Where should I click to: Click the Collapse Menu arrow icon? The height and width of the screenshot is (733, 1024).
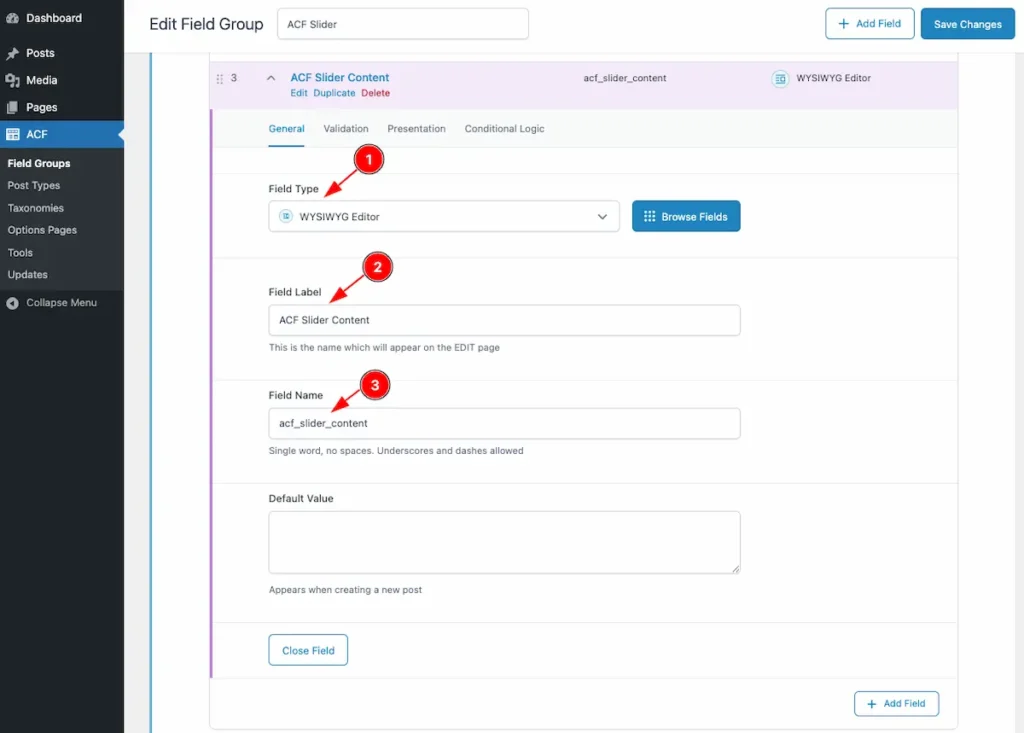13,303
